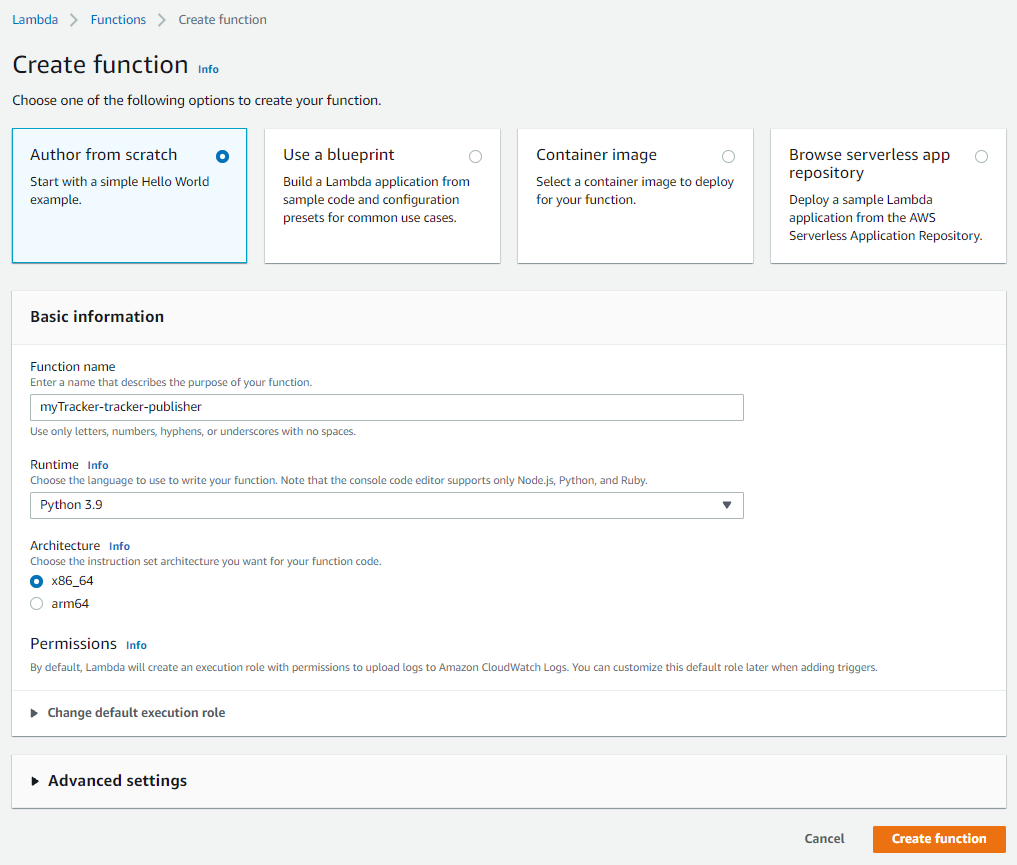Pick "Browse serverless app repository"
The image size is (1017, 865).
click(981, 156)
